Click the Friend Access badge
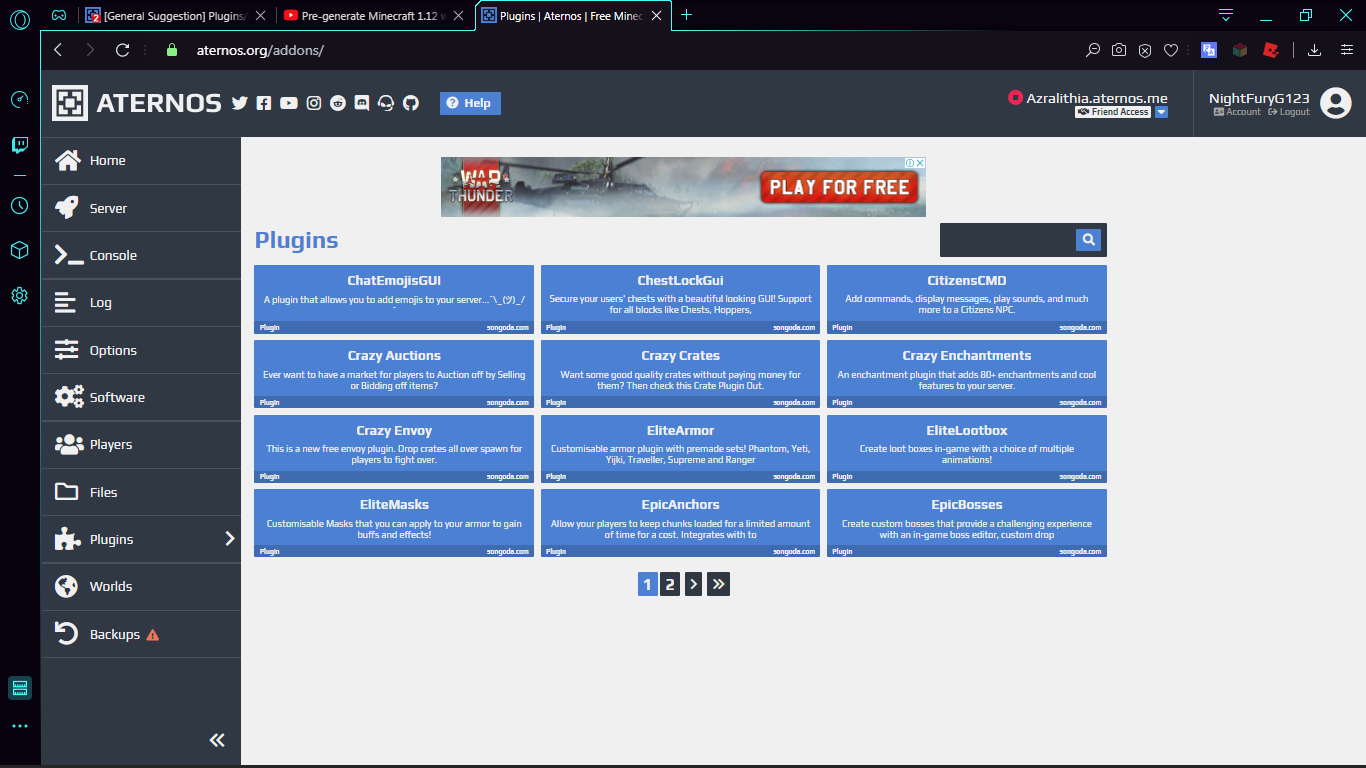1366x768 pixels. pos(1113,112)
